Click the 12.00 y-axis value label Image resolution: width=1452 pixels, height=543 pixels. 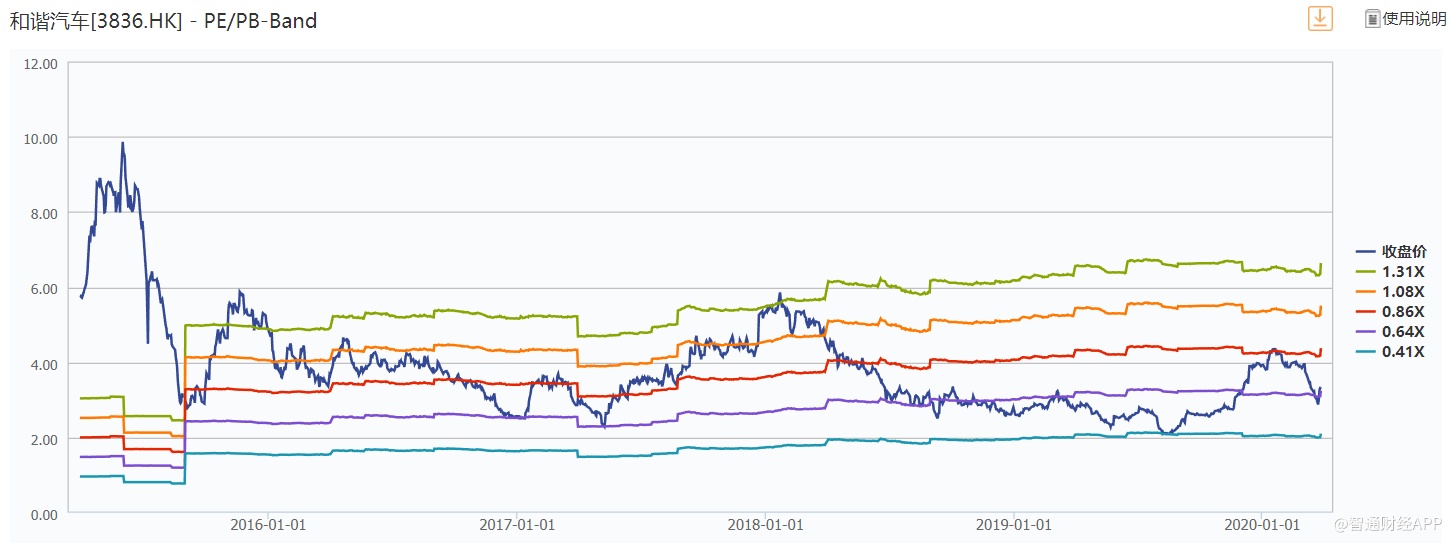(x=40, y=63)
